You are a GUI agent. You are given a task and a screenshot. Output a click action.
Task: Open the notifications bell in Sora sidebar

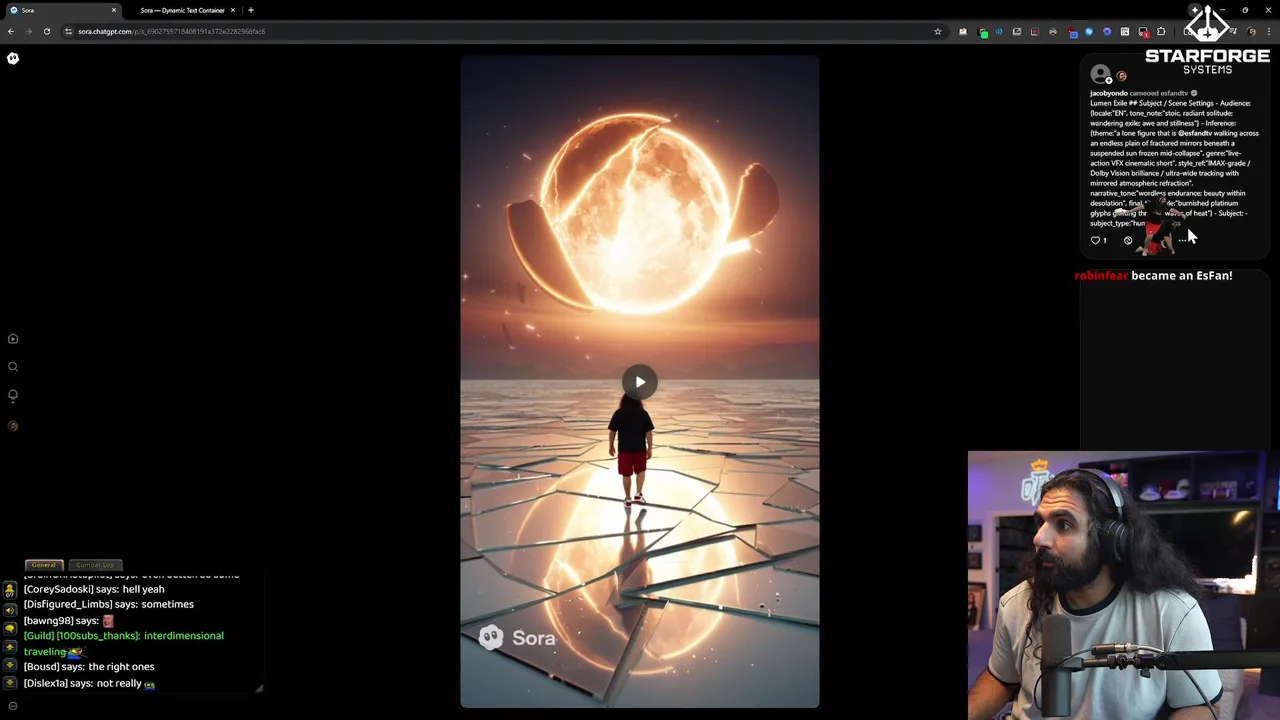(x=13, y=395)
